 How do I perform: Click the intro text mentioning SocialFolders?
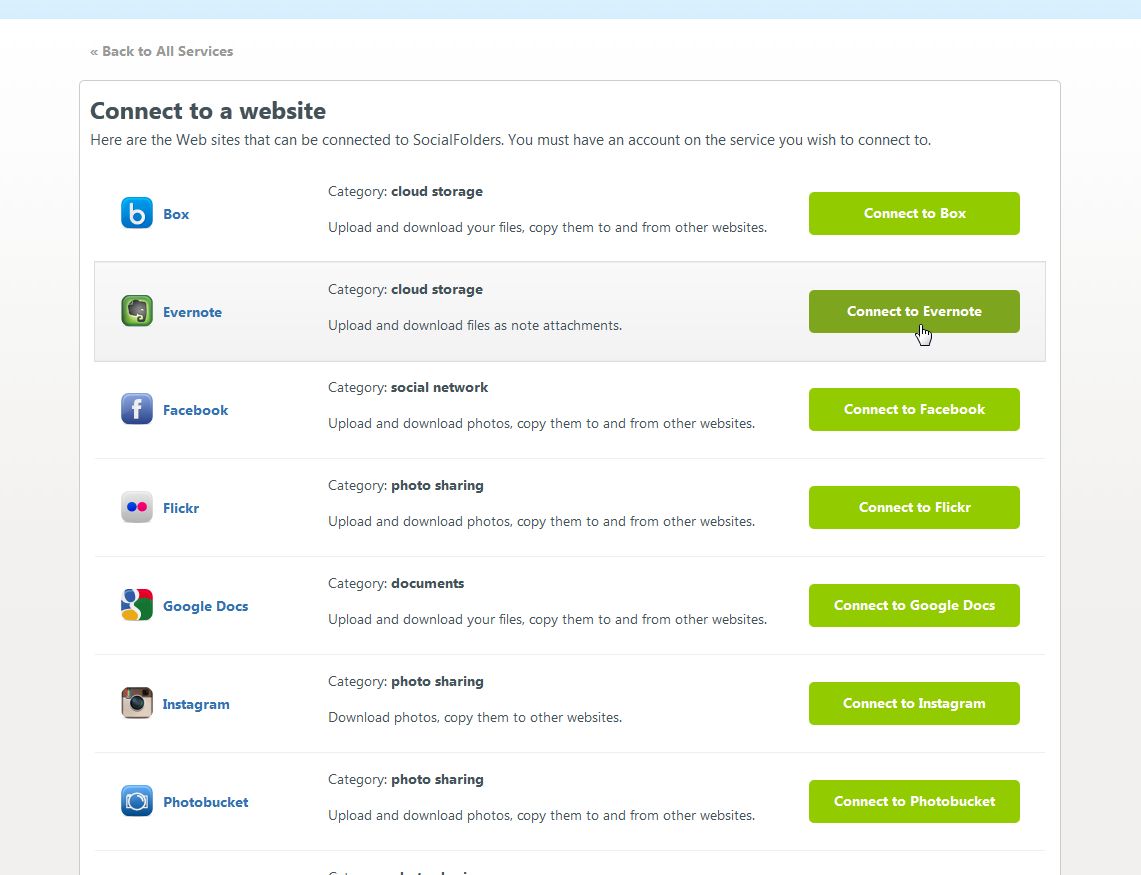[511, 140]
